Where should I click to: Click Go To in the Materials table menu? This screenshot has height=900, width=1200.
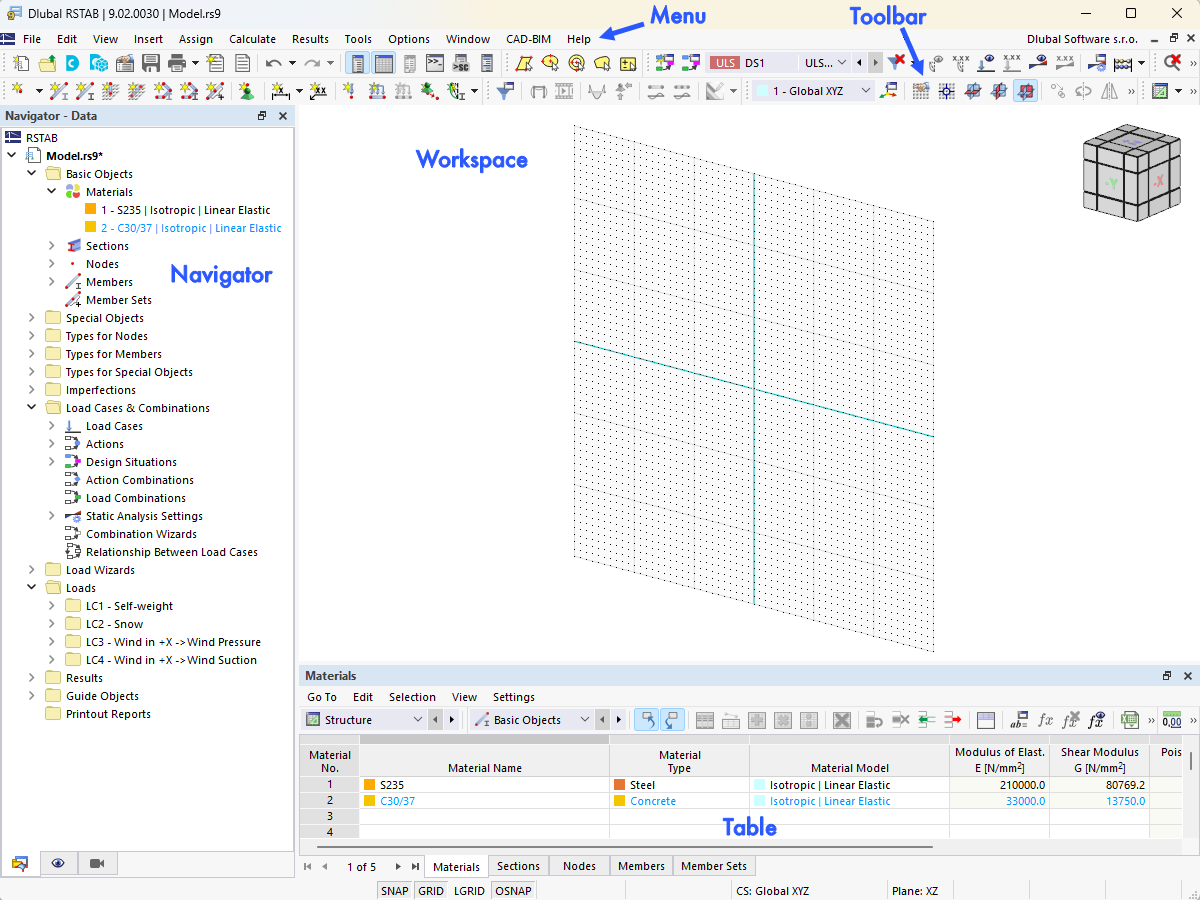(322, 696)
